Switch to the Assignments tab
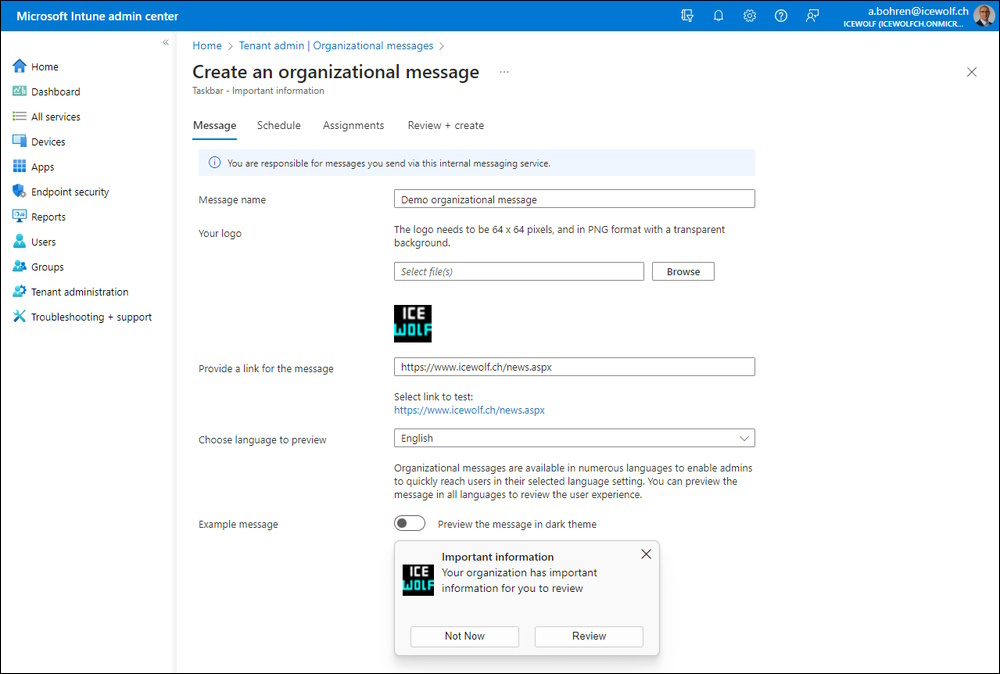 353,126
